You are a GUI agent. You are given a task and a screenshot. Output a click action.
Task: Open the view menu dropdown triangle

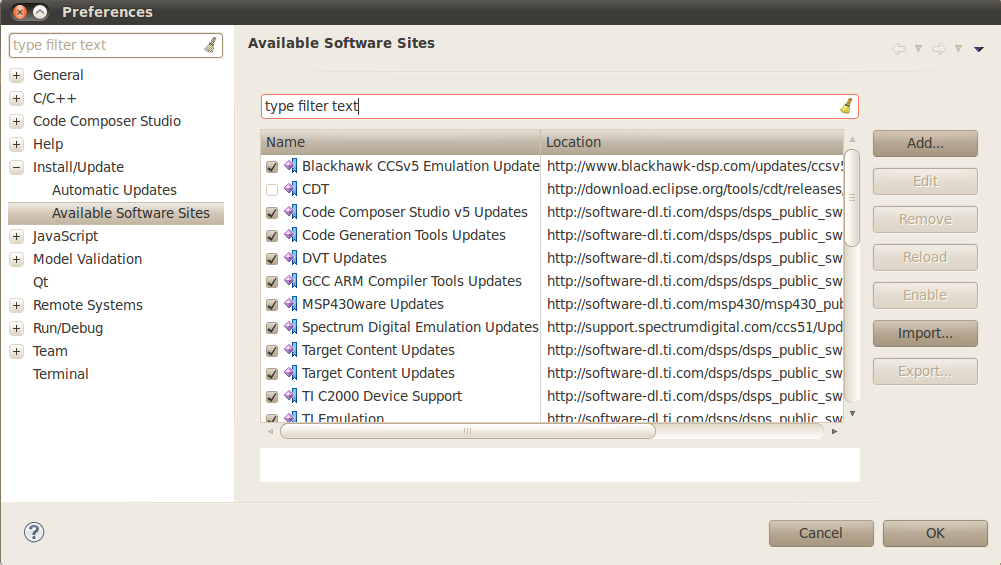[978, 49]
